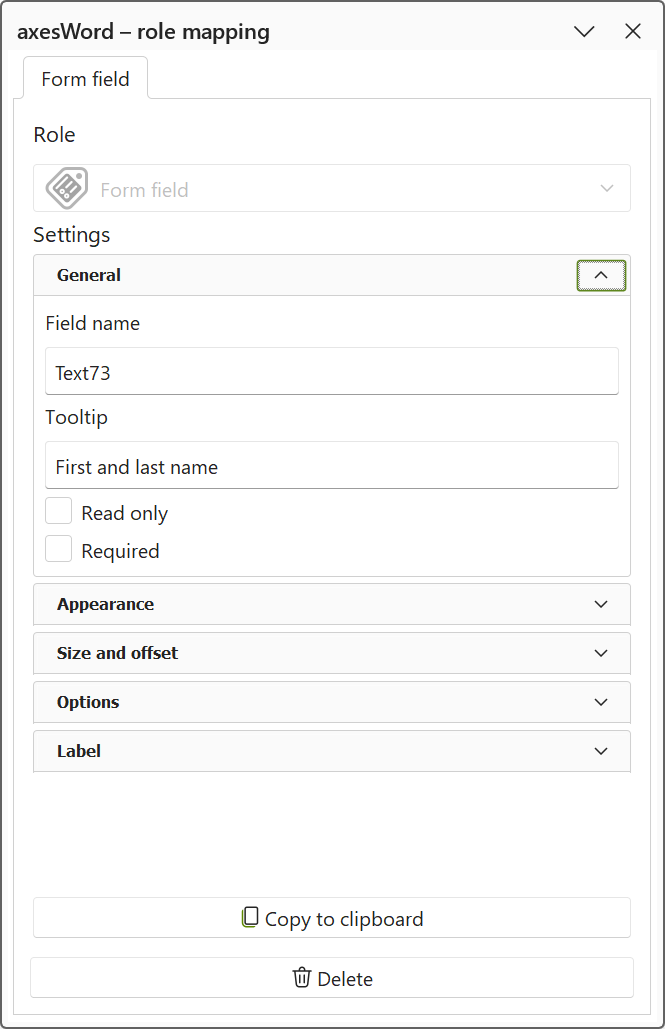This screenshot has height=1029, width=665.
Task: Click the General section header text
Action: tap(89, 275)
